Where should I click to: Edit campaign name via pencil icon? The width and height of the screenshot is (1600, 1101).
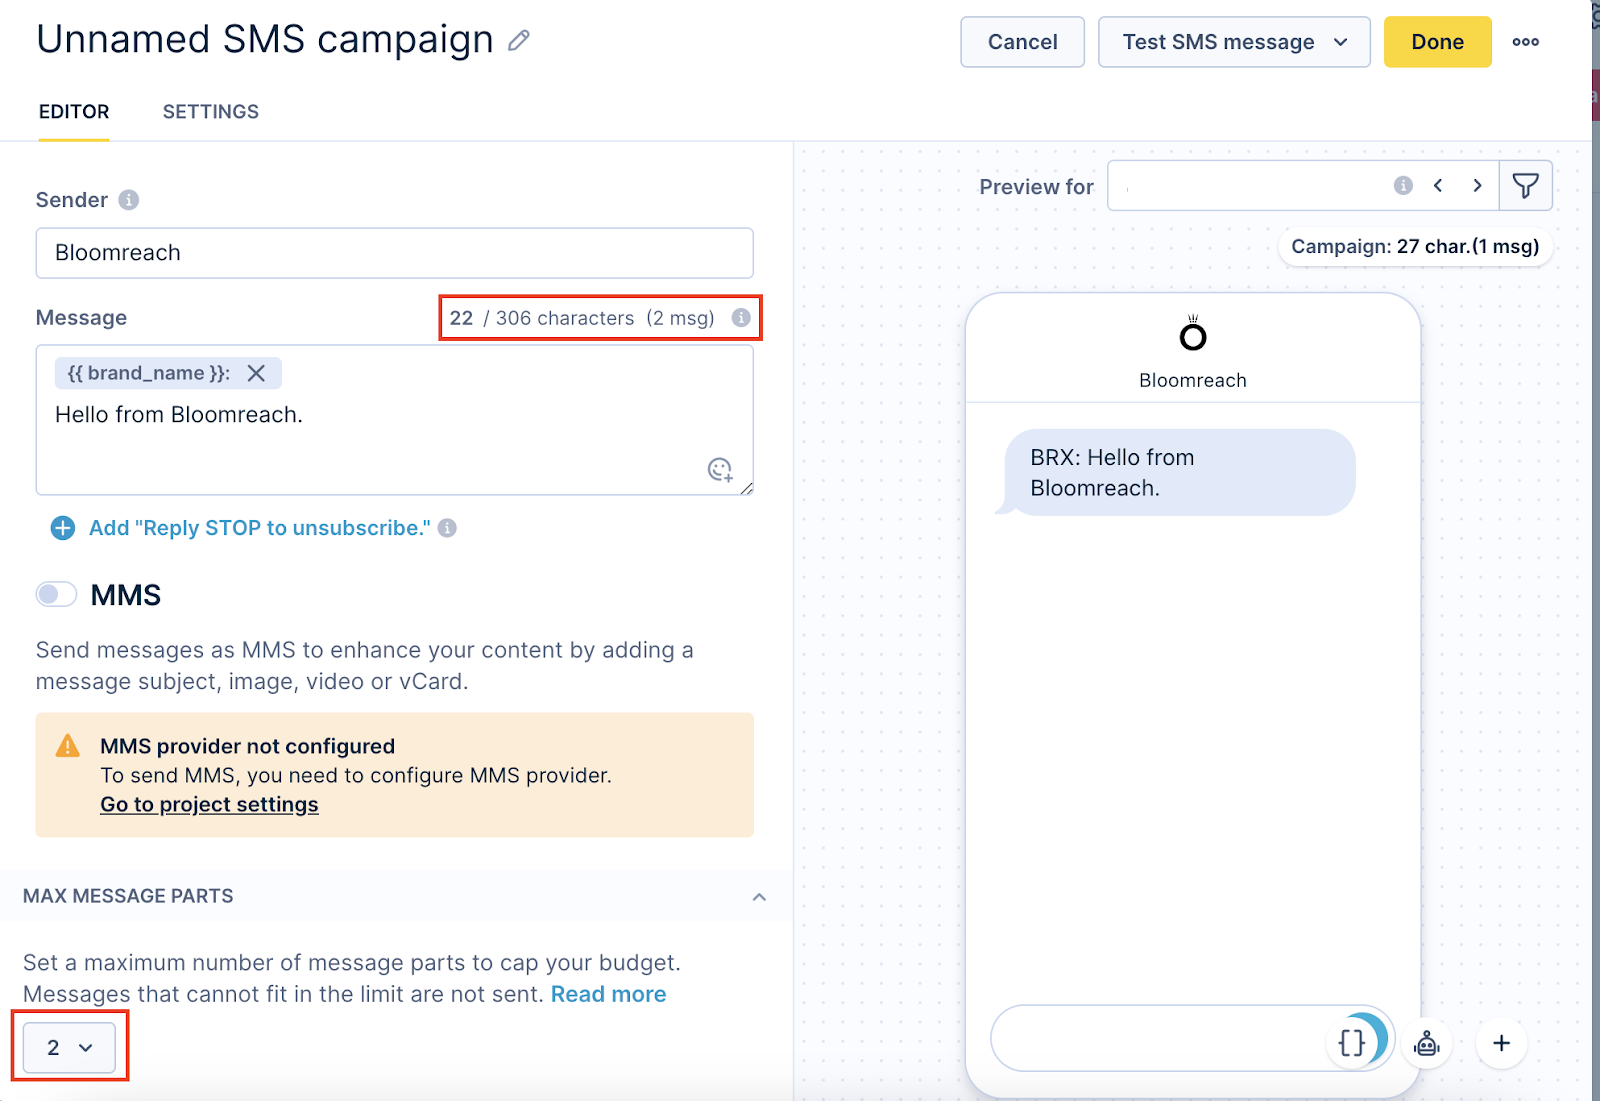[x=518, y=40]
